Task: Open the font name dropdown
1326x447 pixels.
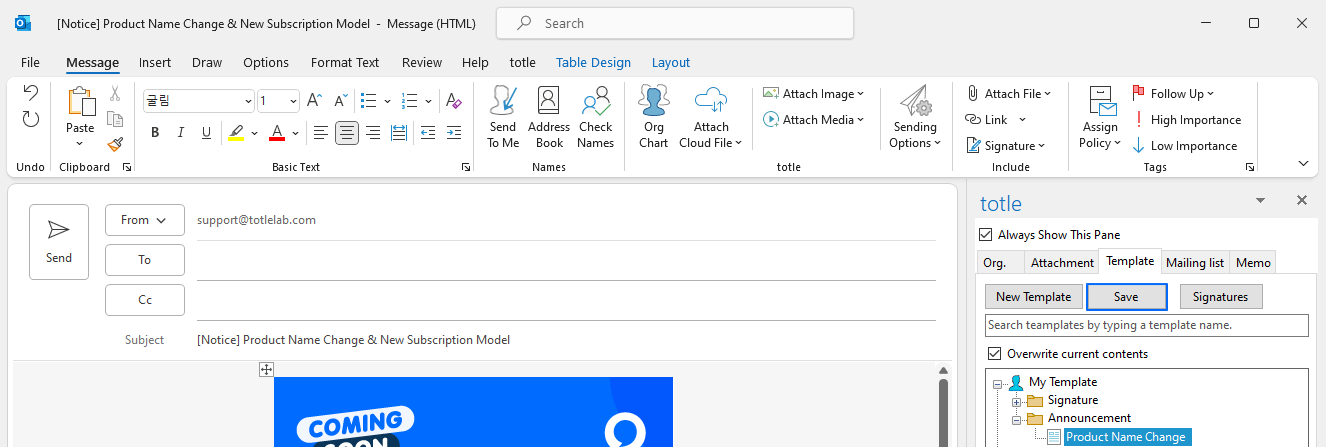Action: coord(248,101)
